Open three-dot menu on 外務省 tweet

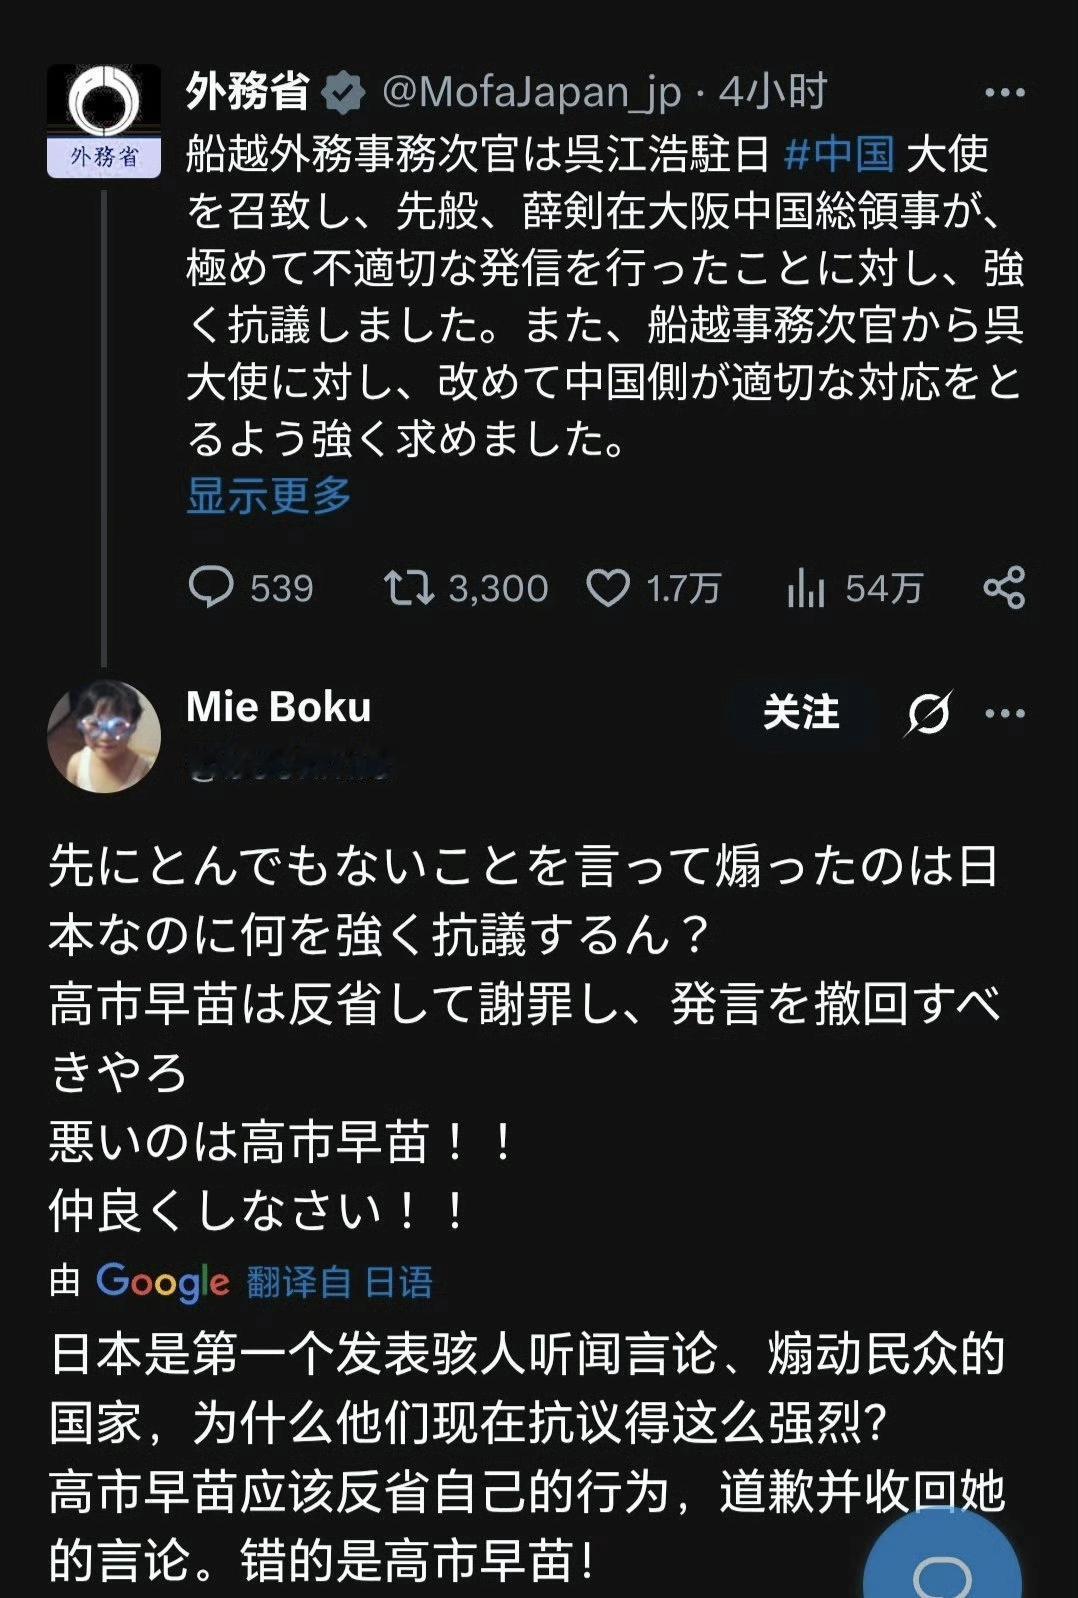click(1004, 93)
